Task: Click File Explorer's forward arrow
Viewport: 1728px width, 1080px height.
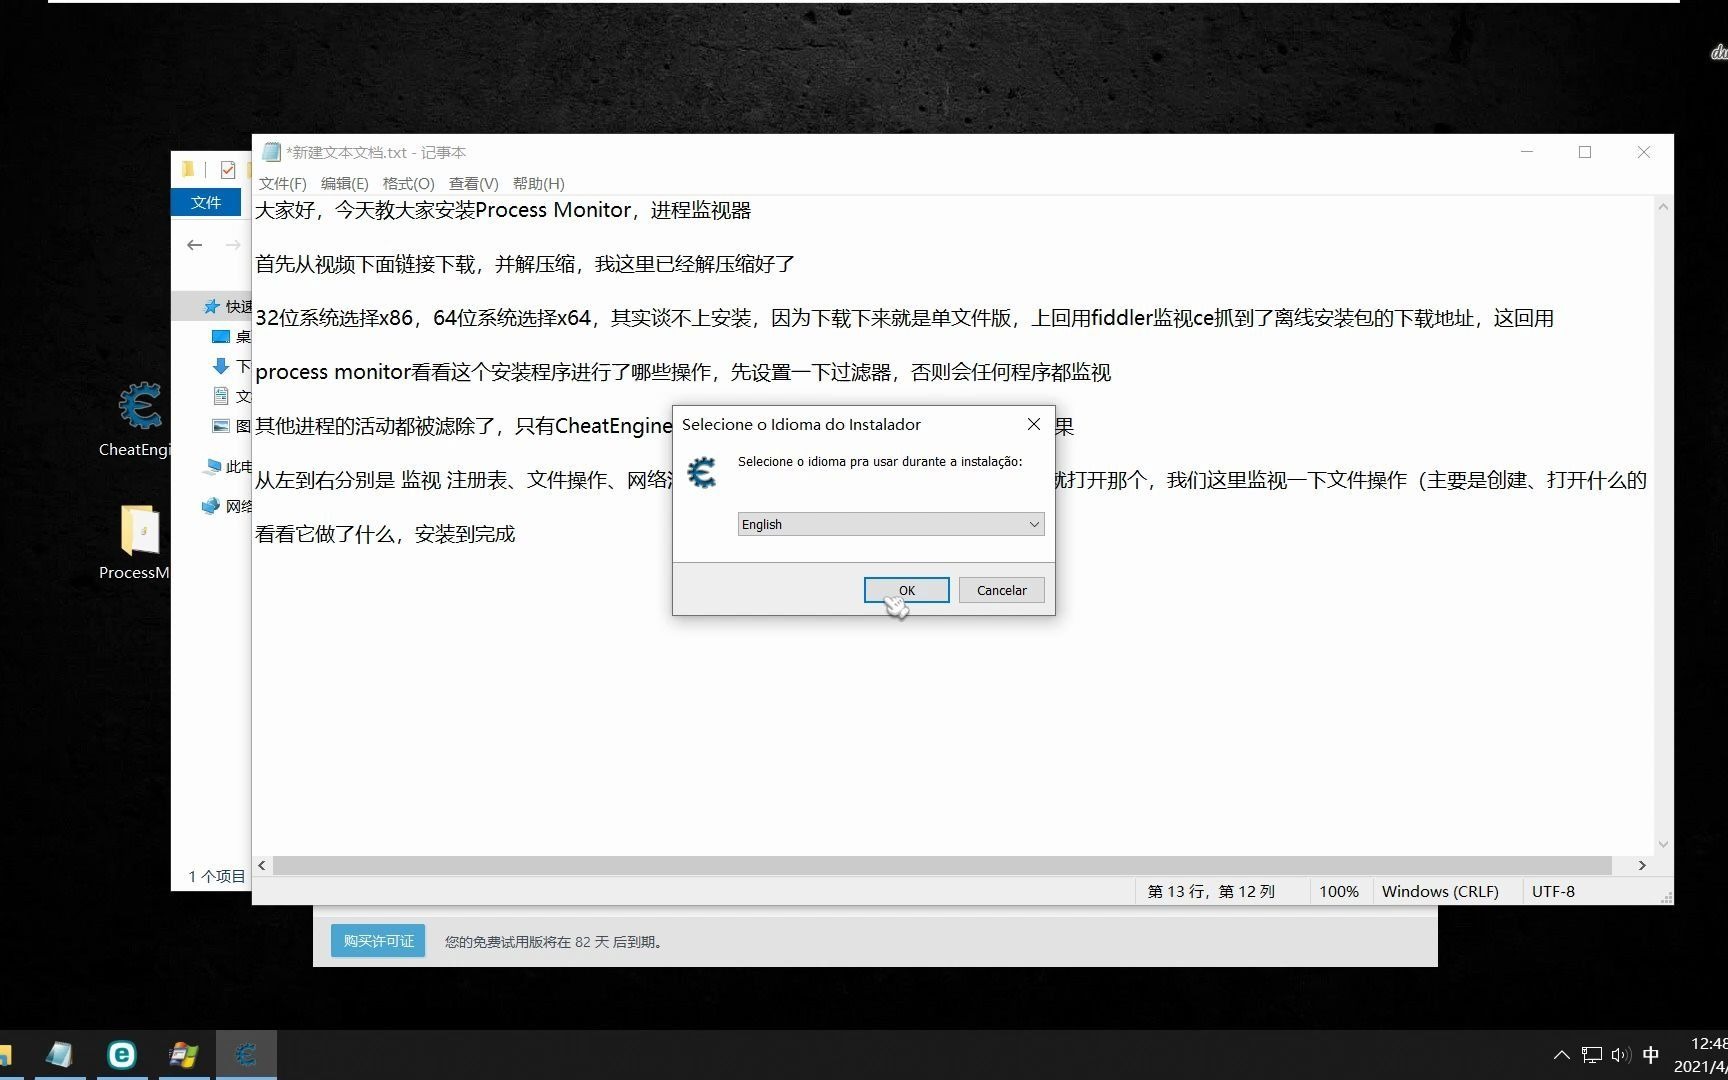Action: pyautogui.click(x=233, y=245)
